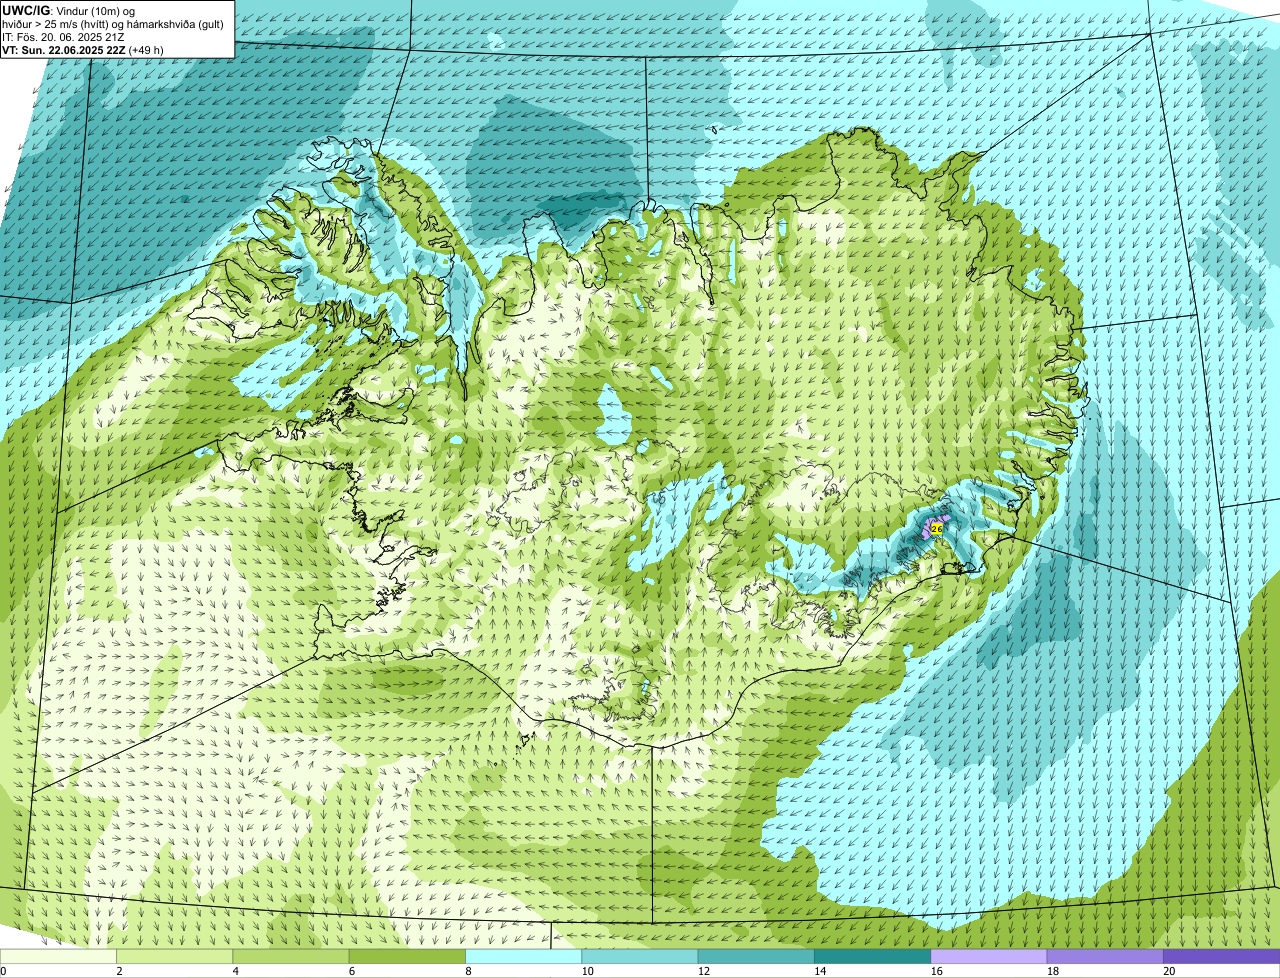The width and height of the screenshot is (1280, 978).
Task: Click the legend scale label '8'
Action: coord(468,971)
